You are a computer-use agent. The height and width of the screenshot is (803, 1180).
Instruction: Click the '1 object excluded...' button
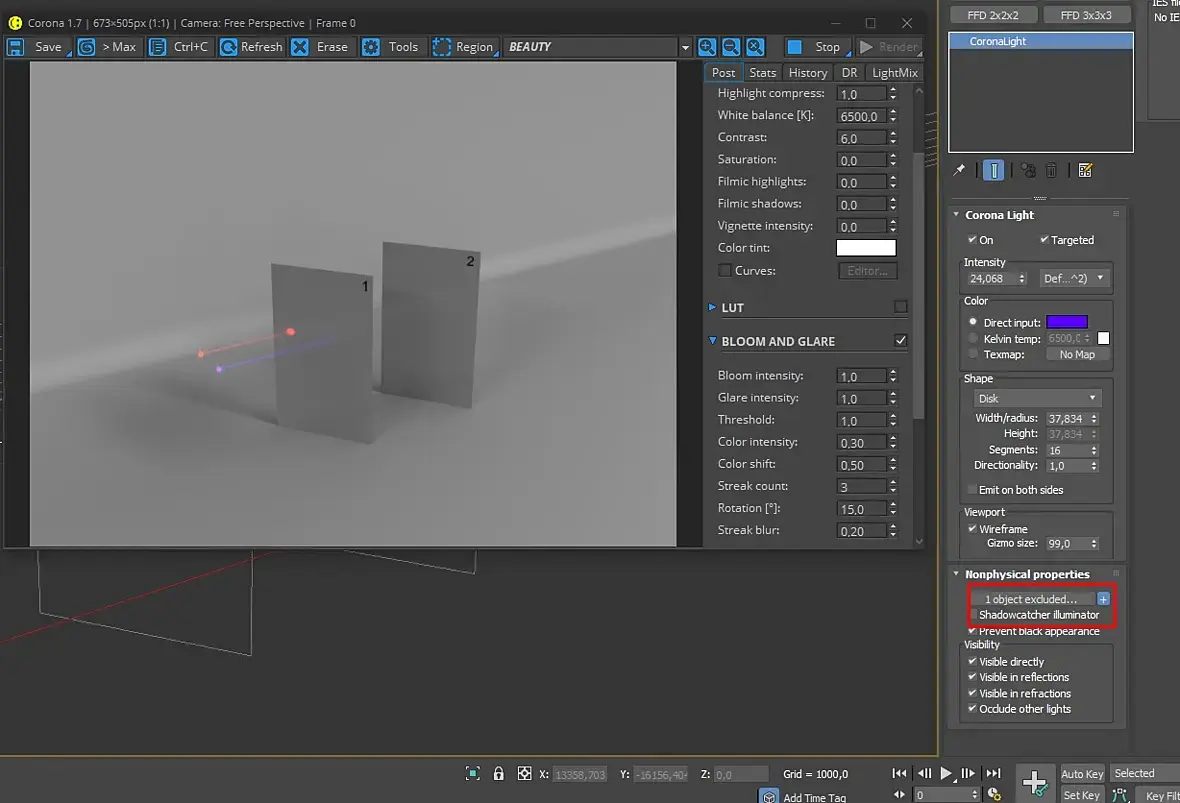pyautogui.click(x=1031, y=599)
